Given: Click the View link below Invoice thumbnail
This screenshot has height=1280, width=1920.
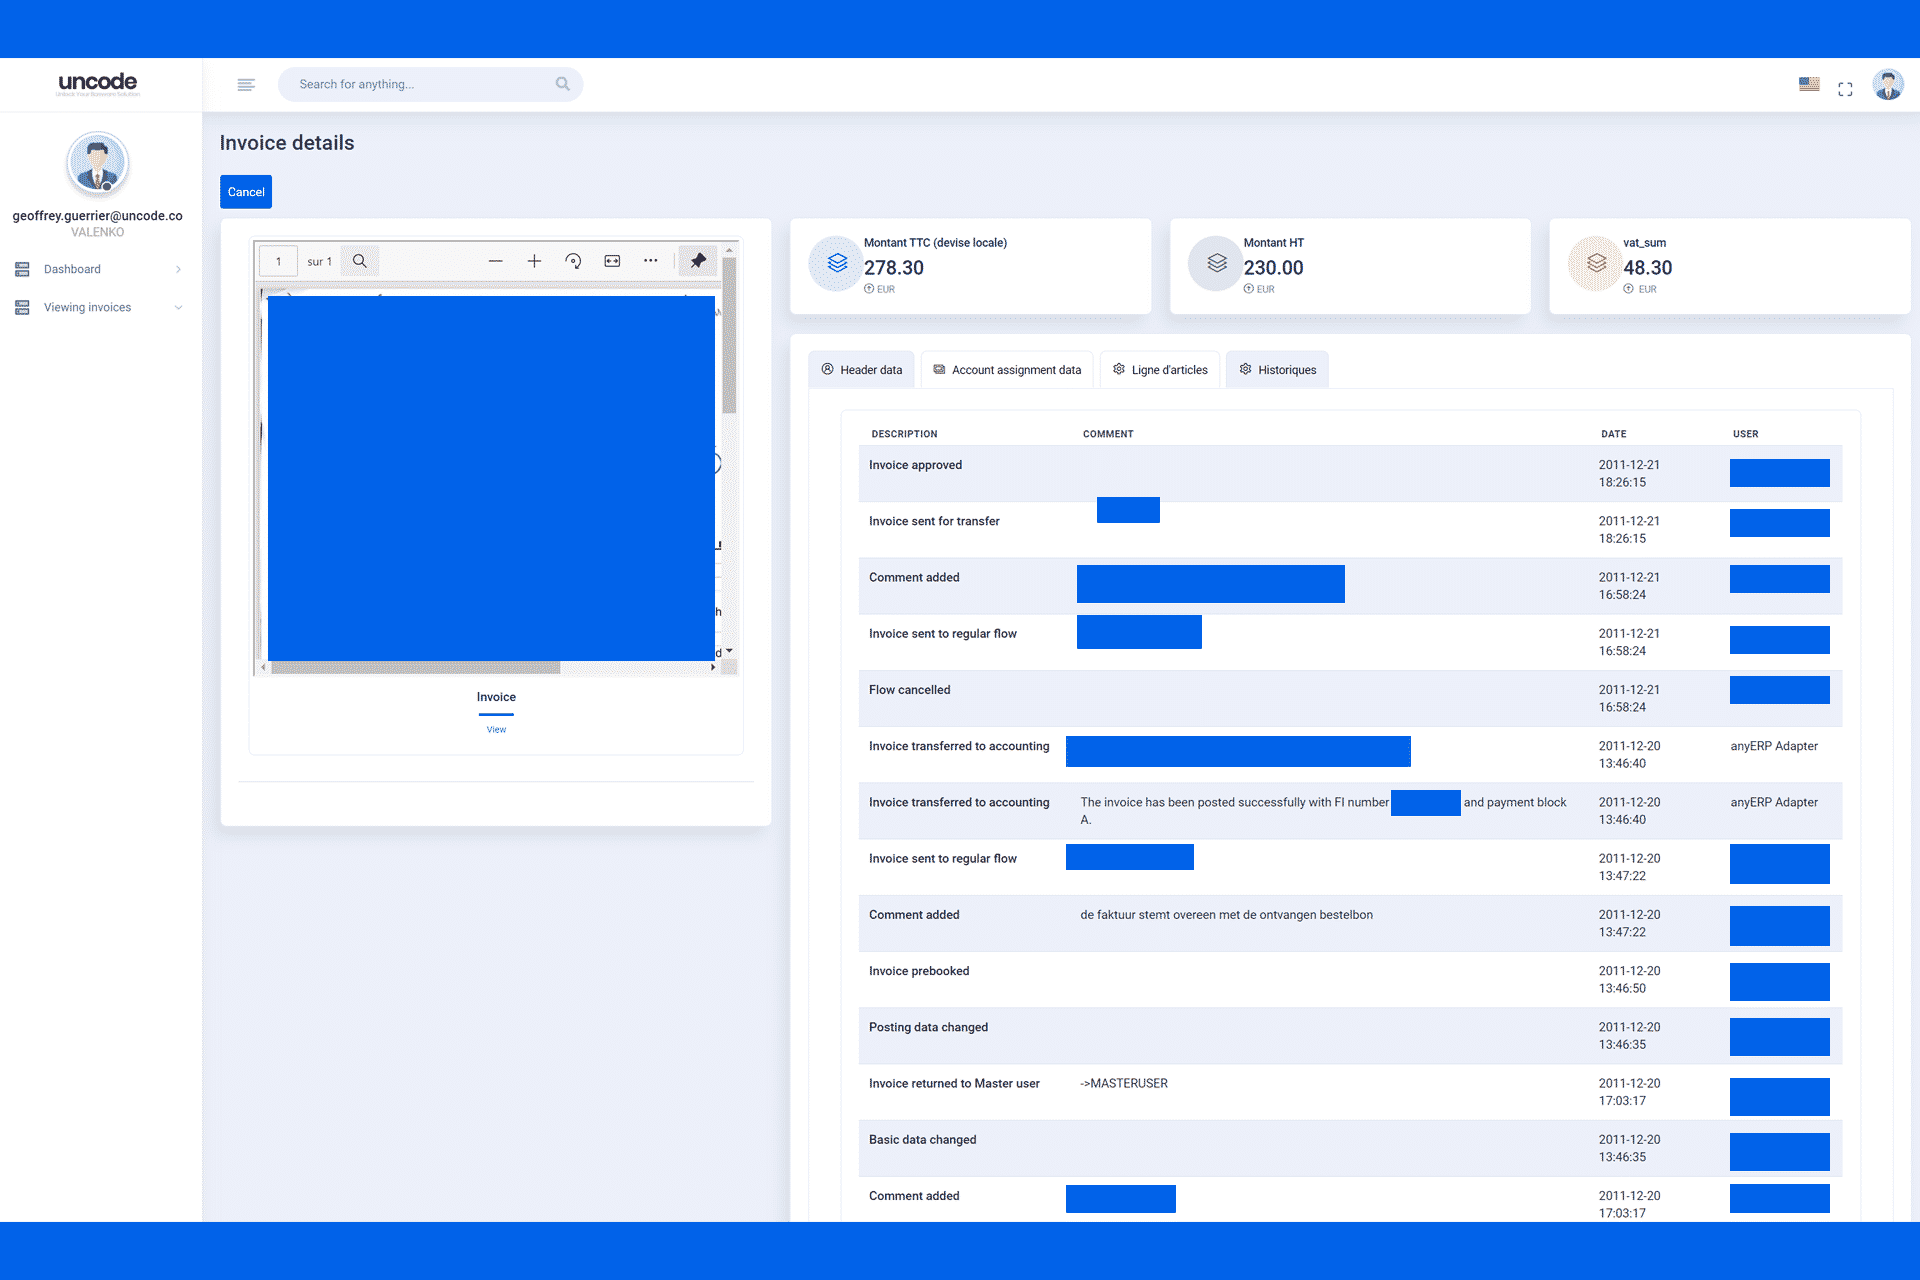Looking at the screenshot, I should point(496,730).
